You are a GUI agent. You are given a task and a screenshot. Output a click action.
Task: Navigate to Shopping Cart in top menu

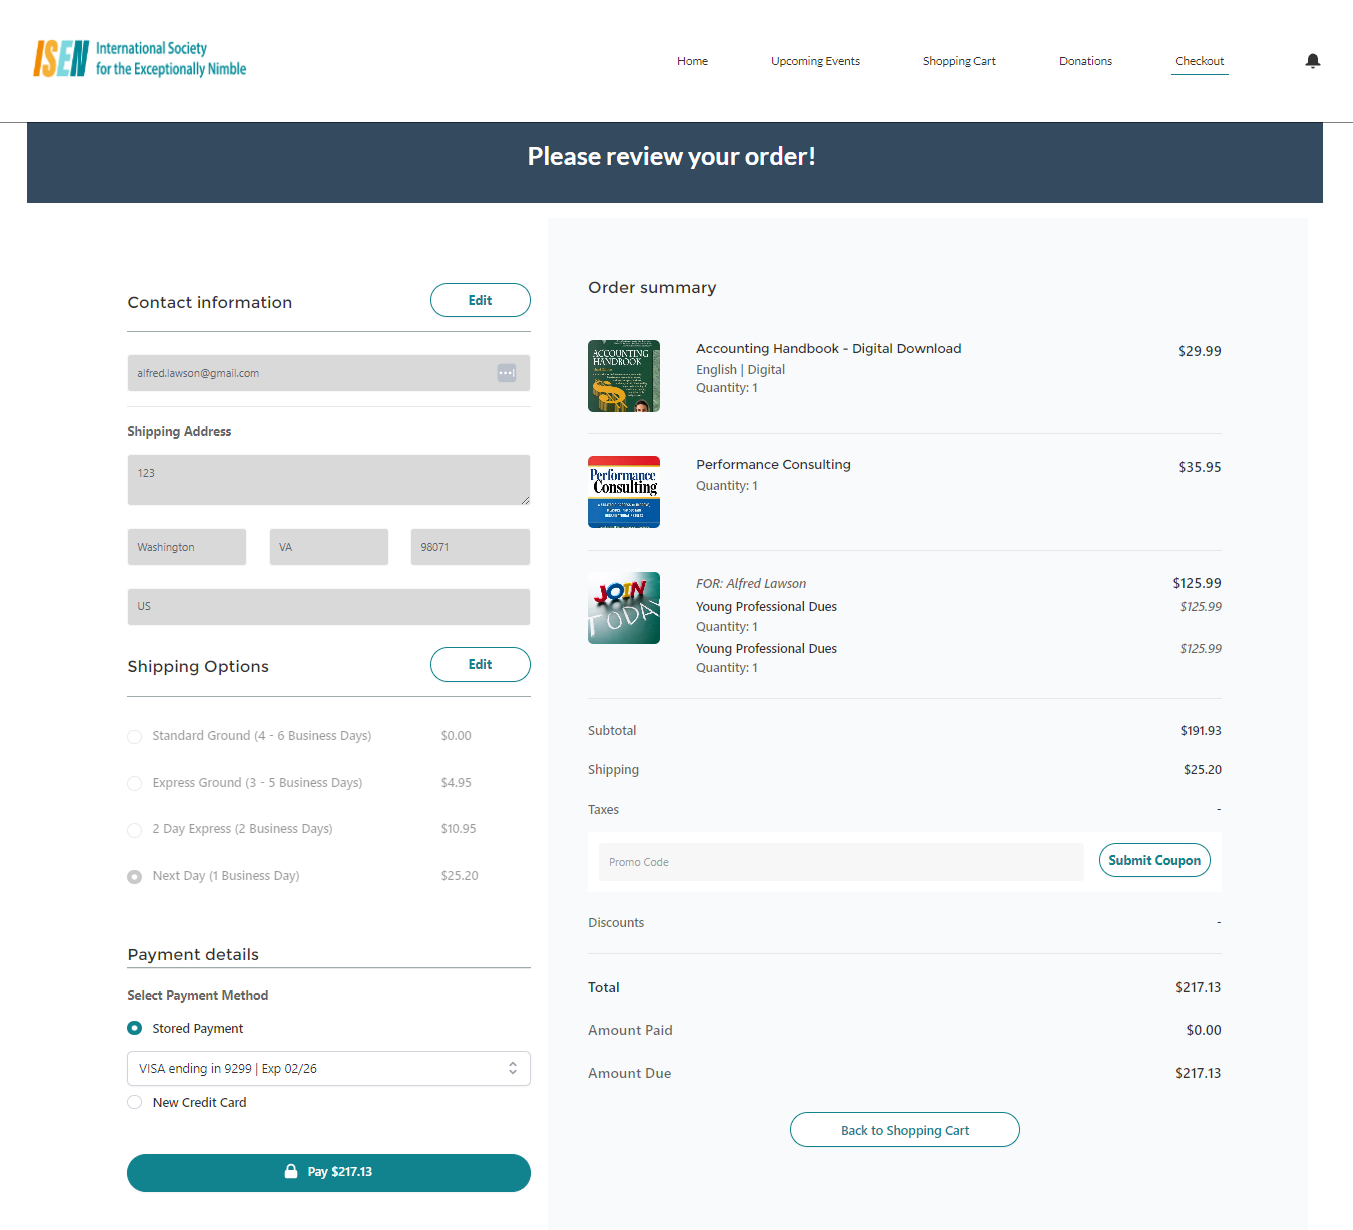[x=959, y=61]
